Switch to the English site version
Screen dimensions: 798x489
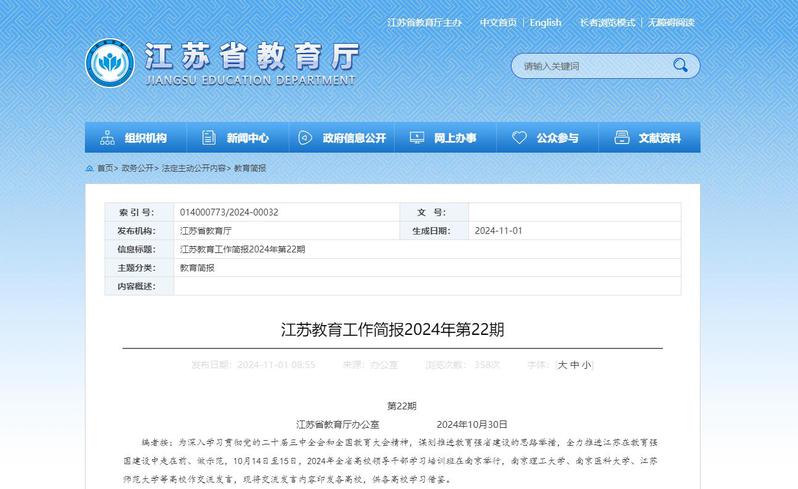point(545,22)
